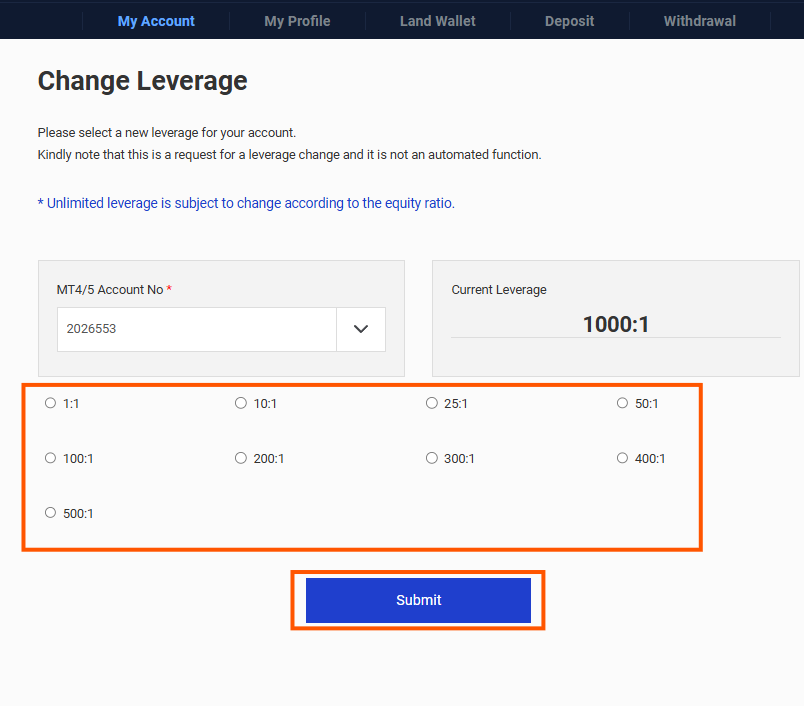Click the blue unlimited leverage notice text
Viewport: 804px width, 706px height.
coord(246,203)
